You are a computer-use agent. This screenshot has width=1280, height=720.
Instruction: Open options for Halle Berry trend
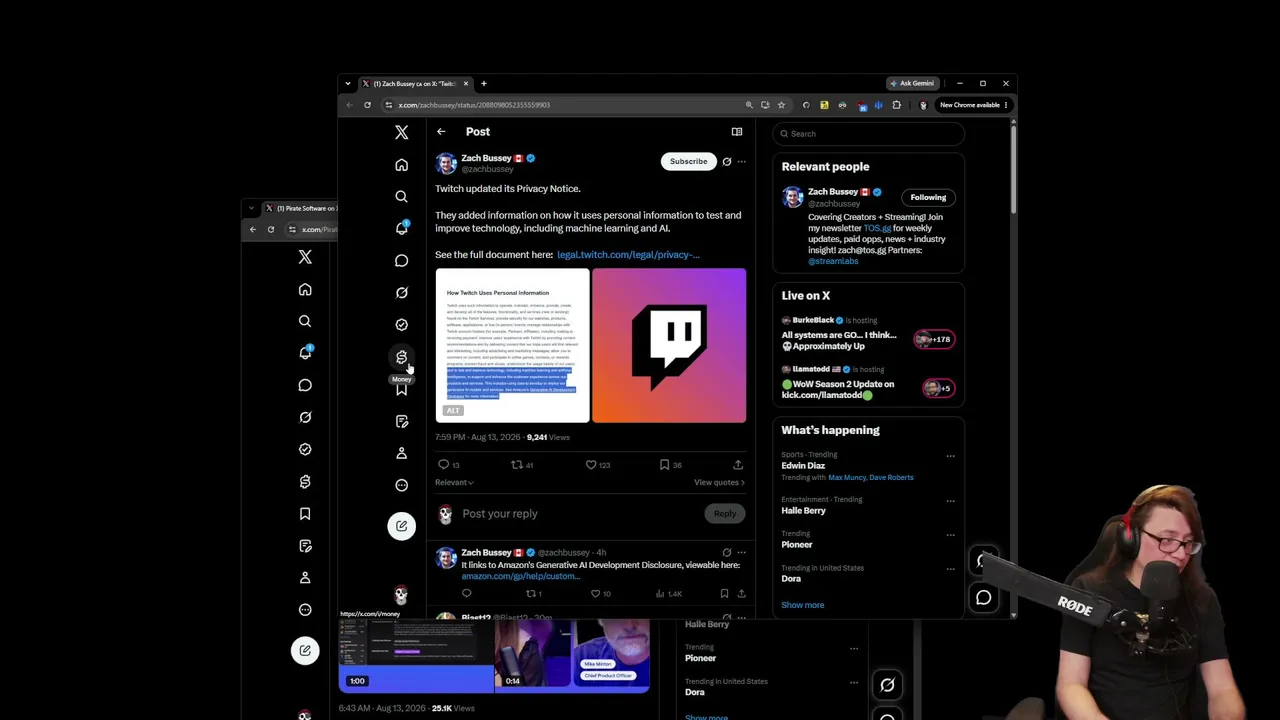pos(950,500)
